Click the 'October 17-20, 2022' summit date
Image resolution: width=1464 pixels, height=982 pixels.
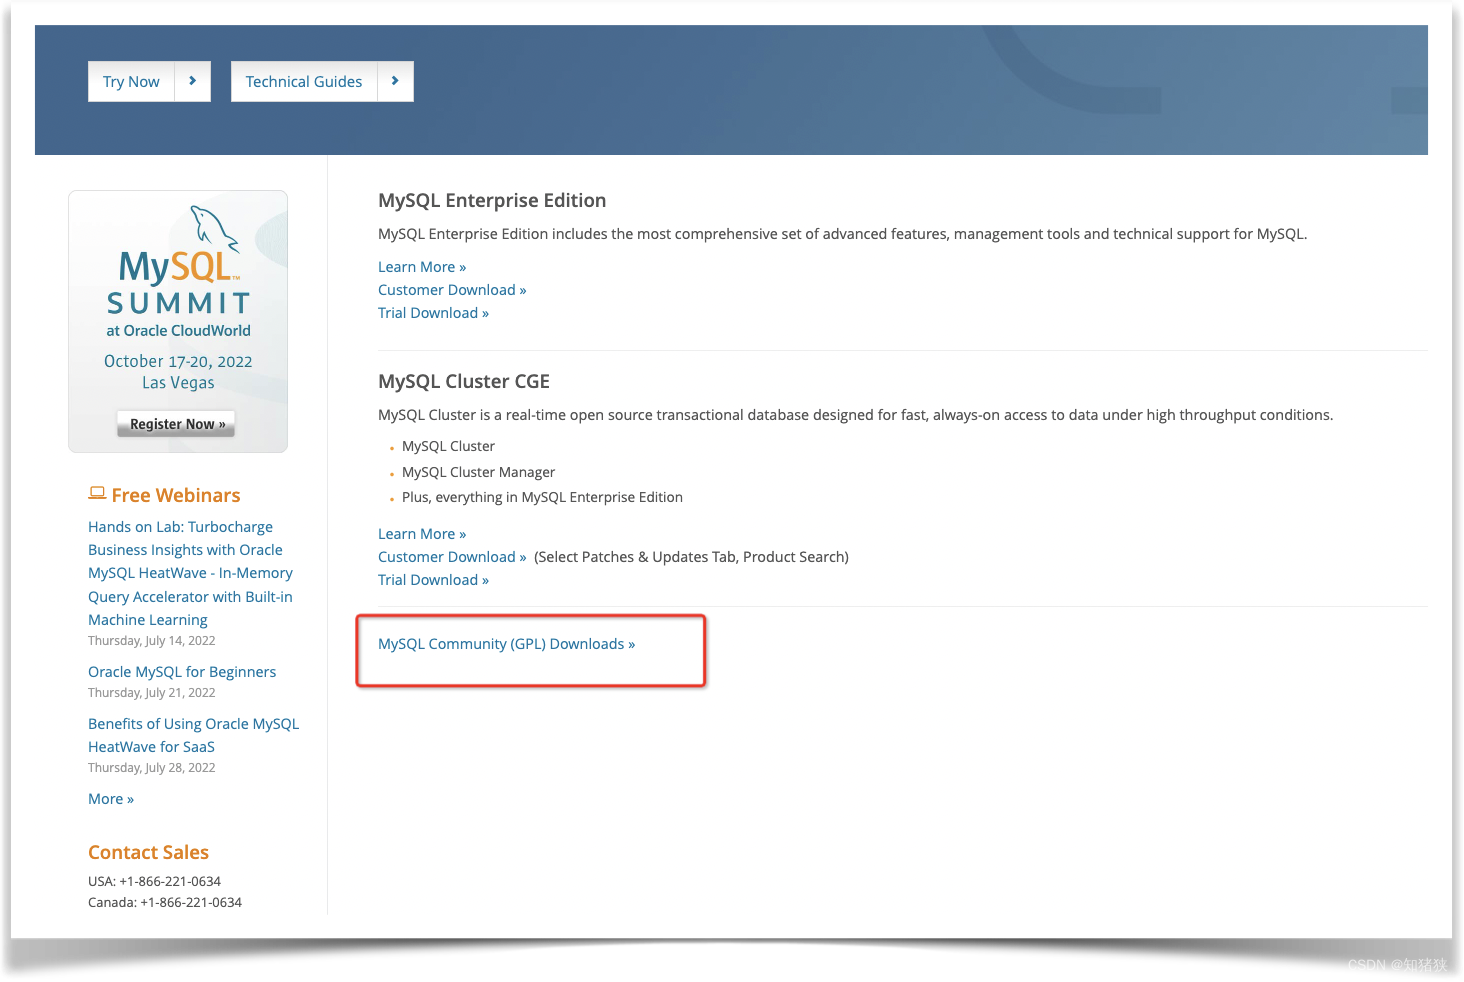point(178,361)
